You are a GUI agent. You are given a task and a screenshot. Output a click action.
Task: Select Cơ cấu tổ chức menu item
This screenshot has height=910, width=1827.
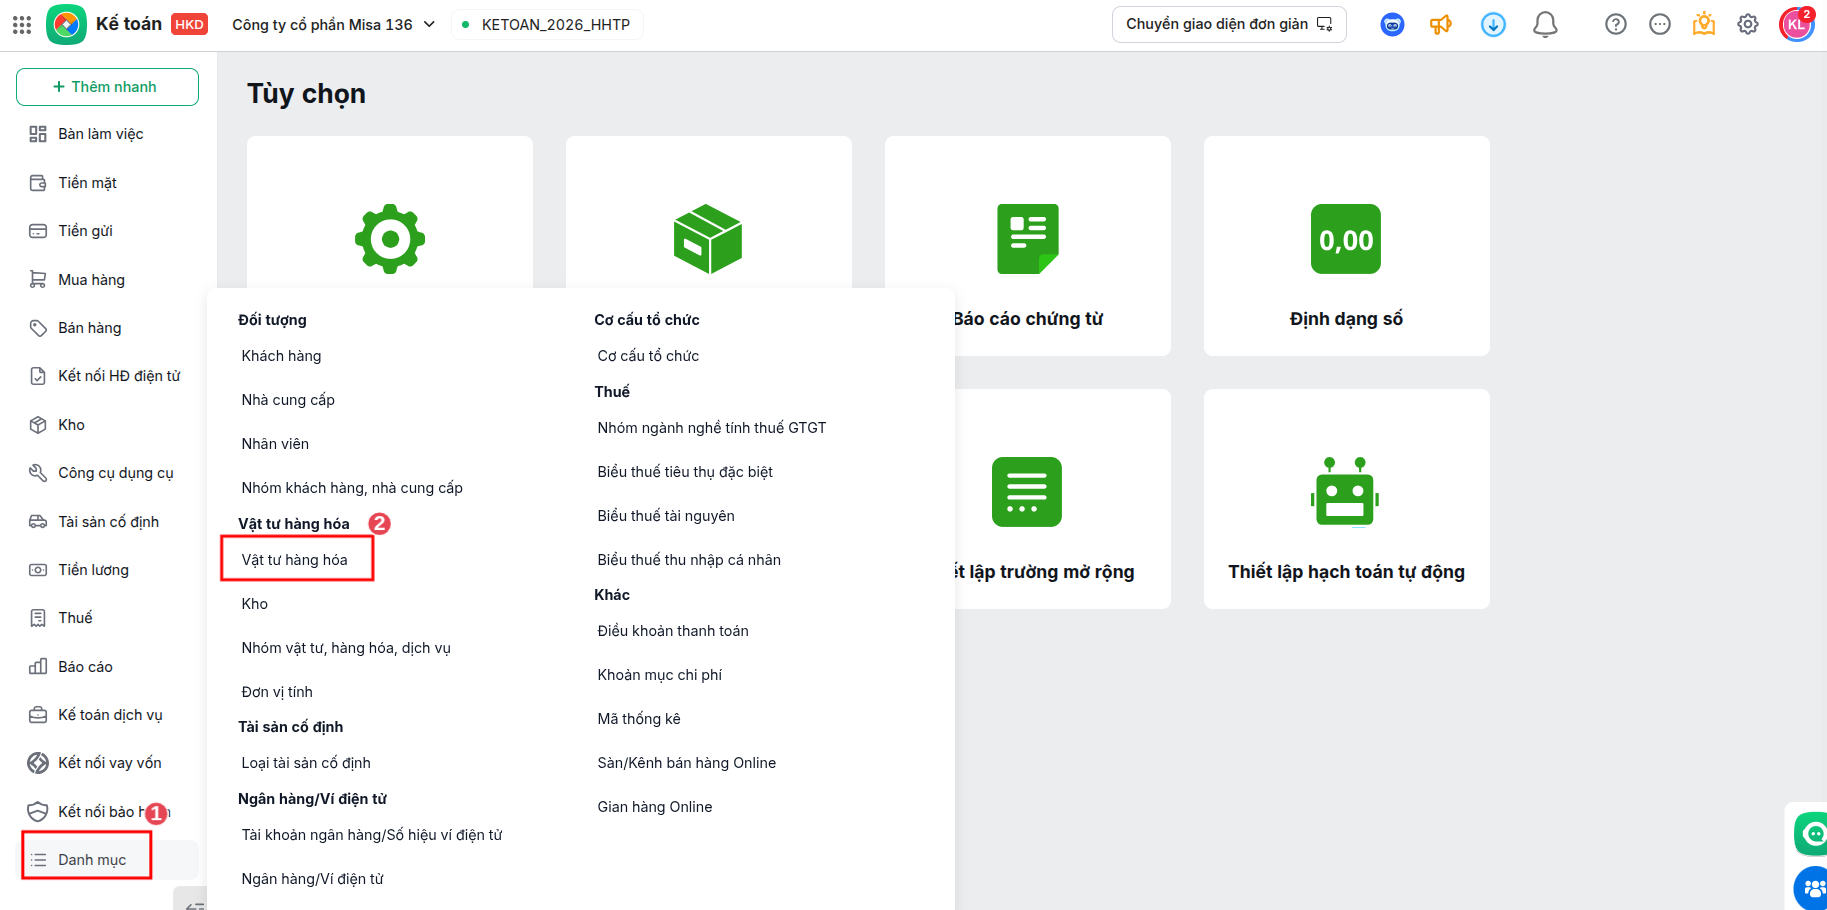[x=648, y=356]
